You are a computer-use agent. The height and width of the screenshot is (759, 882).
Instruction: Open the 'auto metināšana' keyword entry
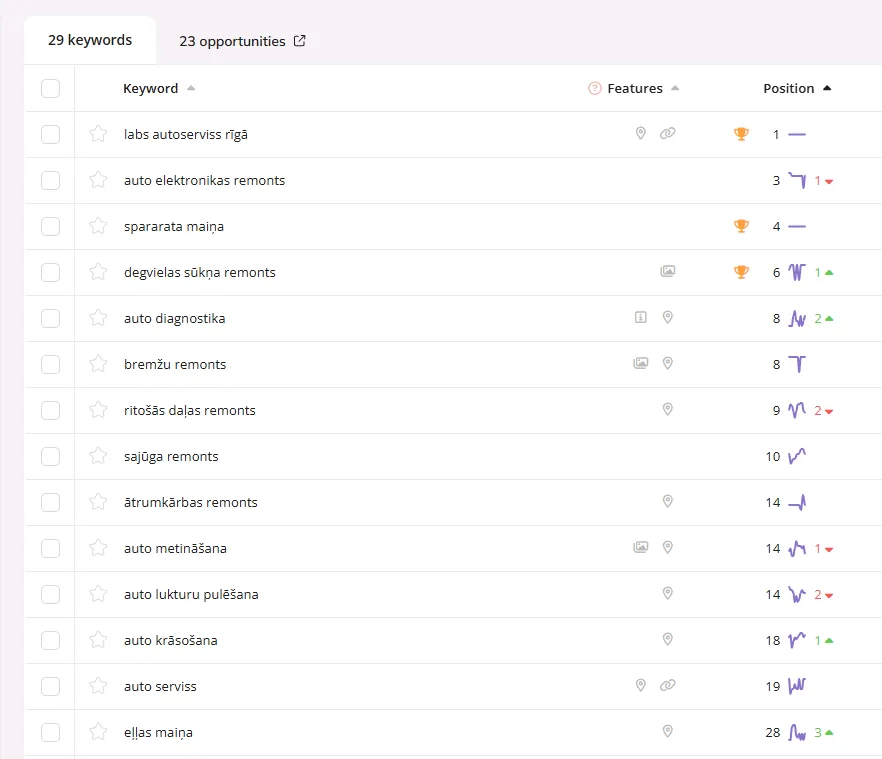point(176,548)
